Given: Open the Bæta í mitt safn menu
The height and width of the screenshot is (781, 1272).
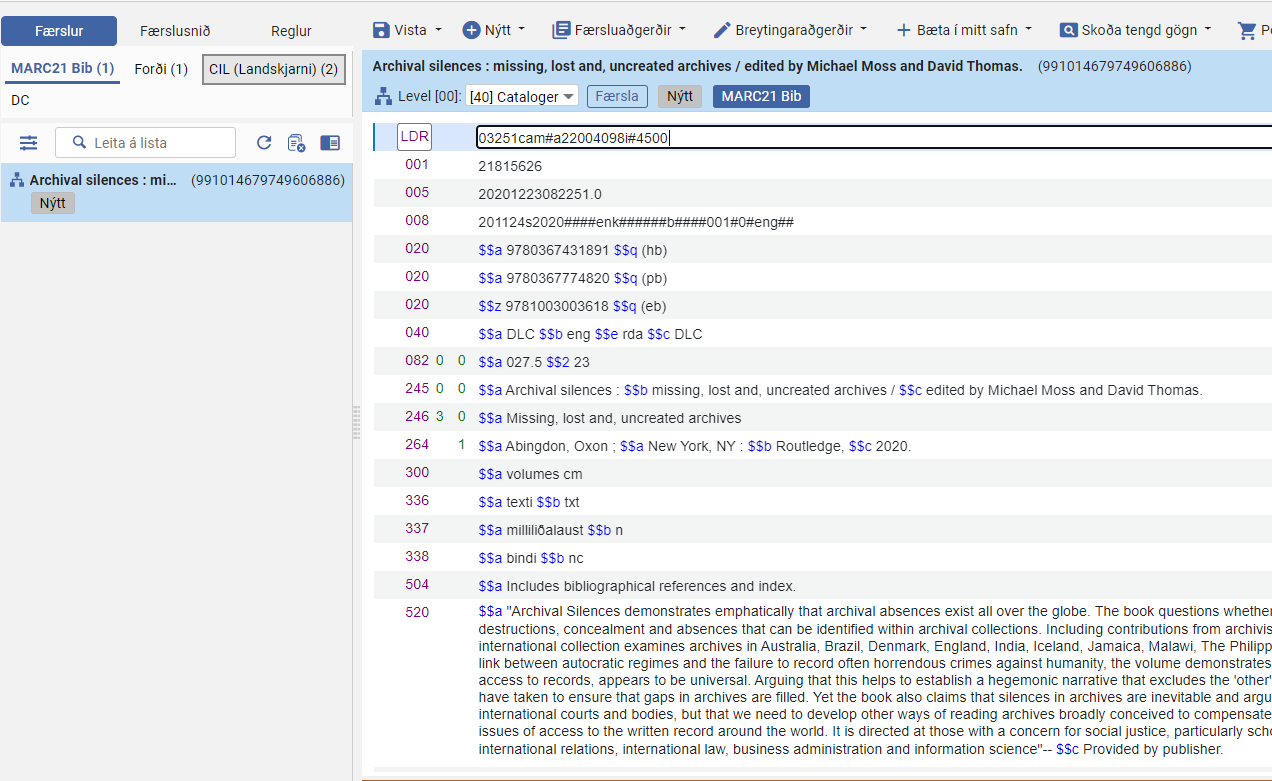Looking at the screenshot, I should click(x=964, y=30).
